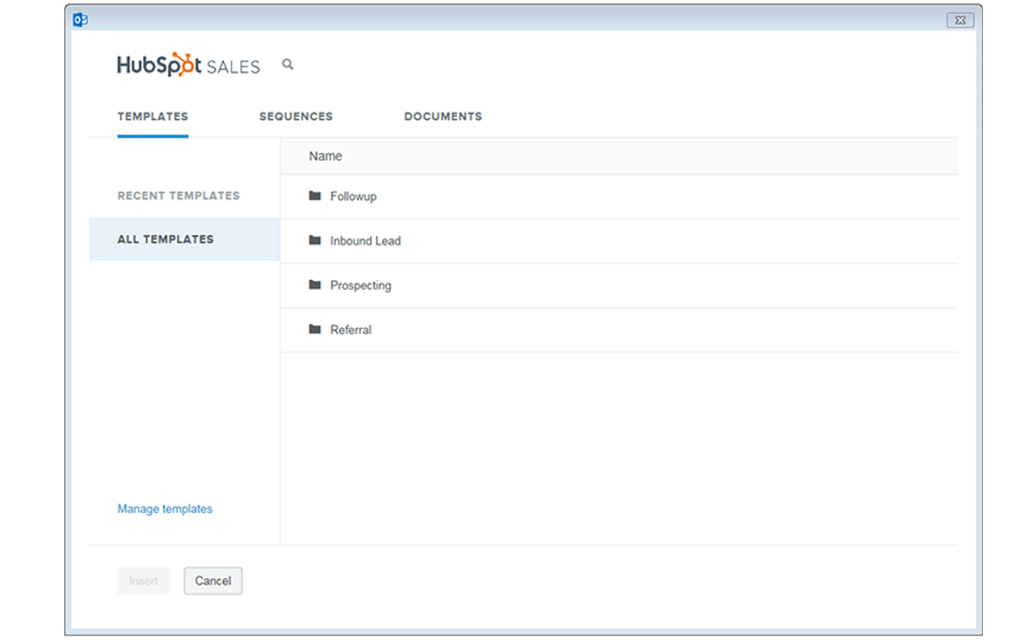Click the magnifying glass search icon
Image resolution: width=1024 pixels, height=640 pixels.
click(288, 65)
